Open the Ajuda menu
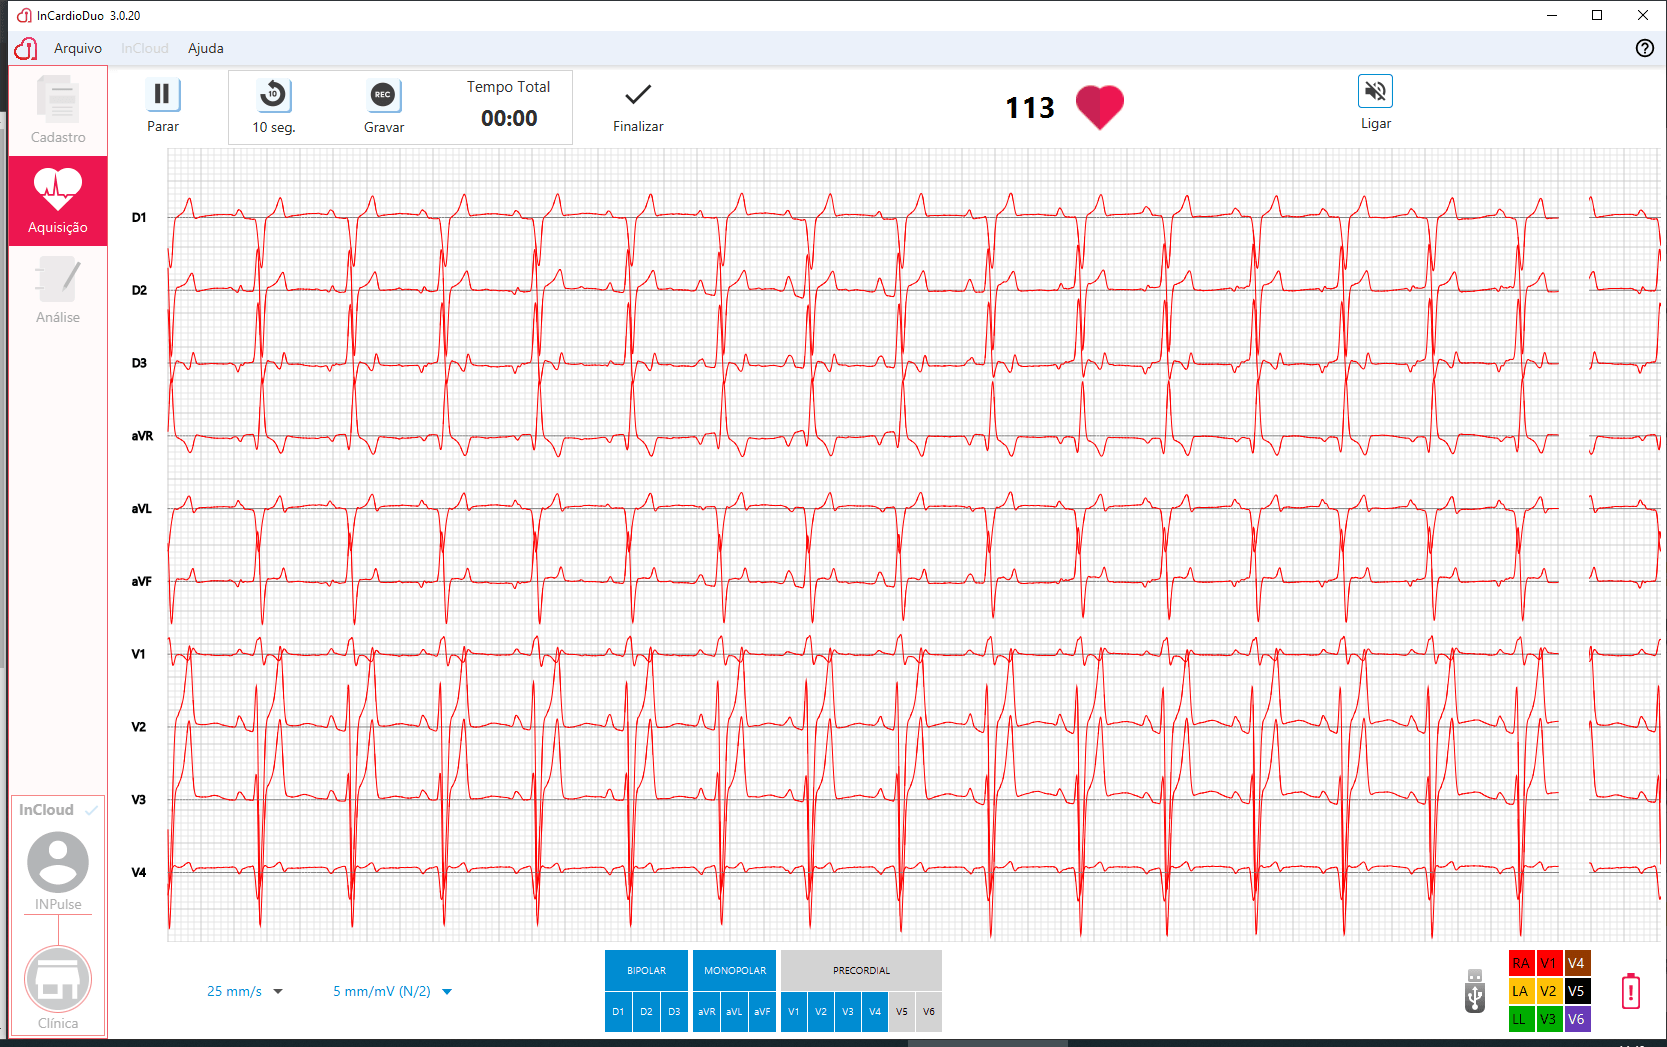Screen dimensions: 1667x1047 [x=206, y=48]
